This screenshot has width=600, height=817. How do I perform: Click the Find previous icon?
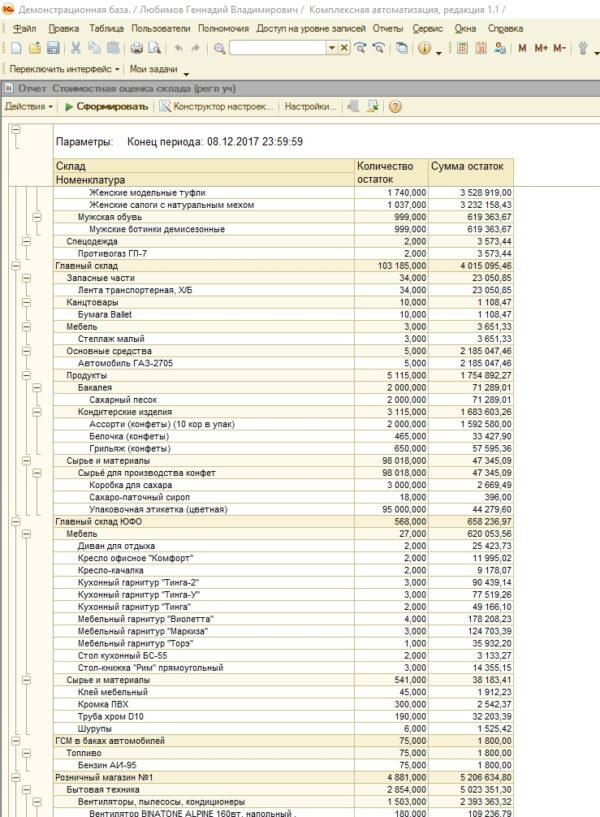tap(379, 48)
